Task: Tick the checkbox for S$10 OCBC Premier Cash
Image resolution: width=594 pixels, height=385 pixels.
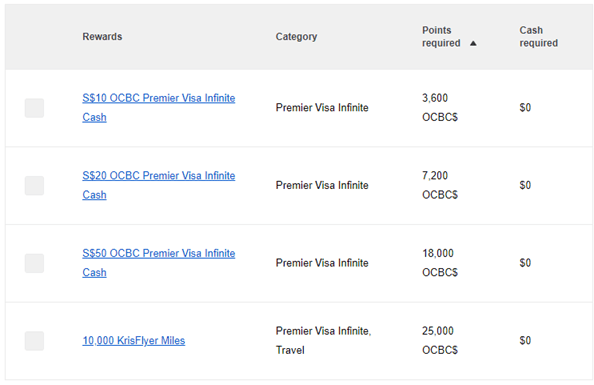Action: [34, 108]
